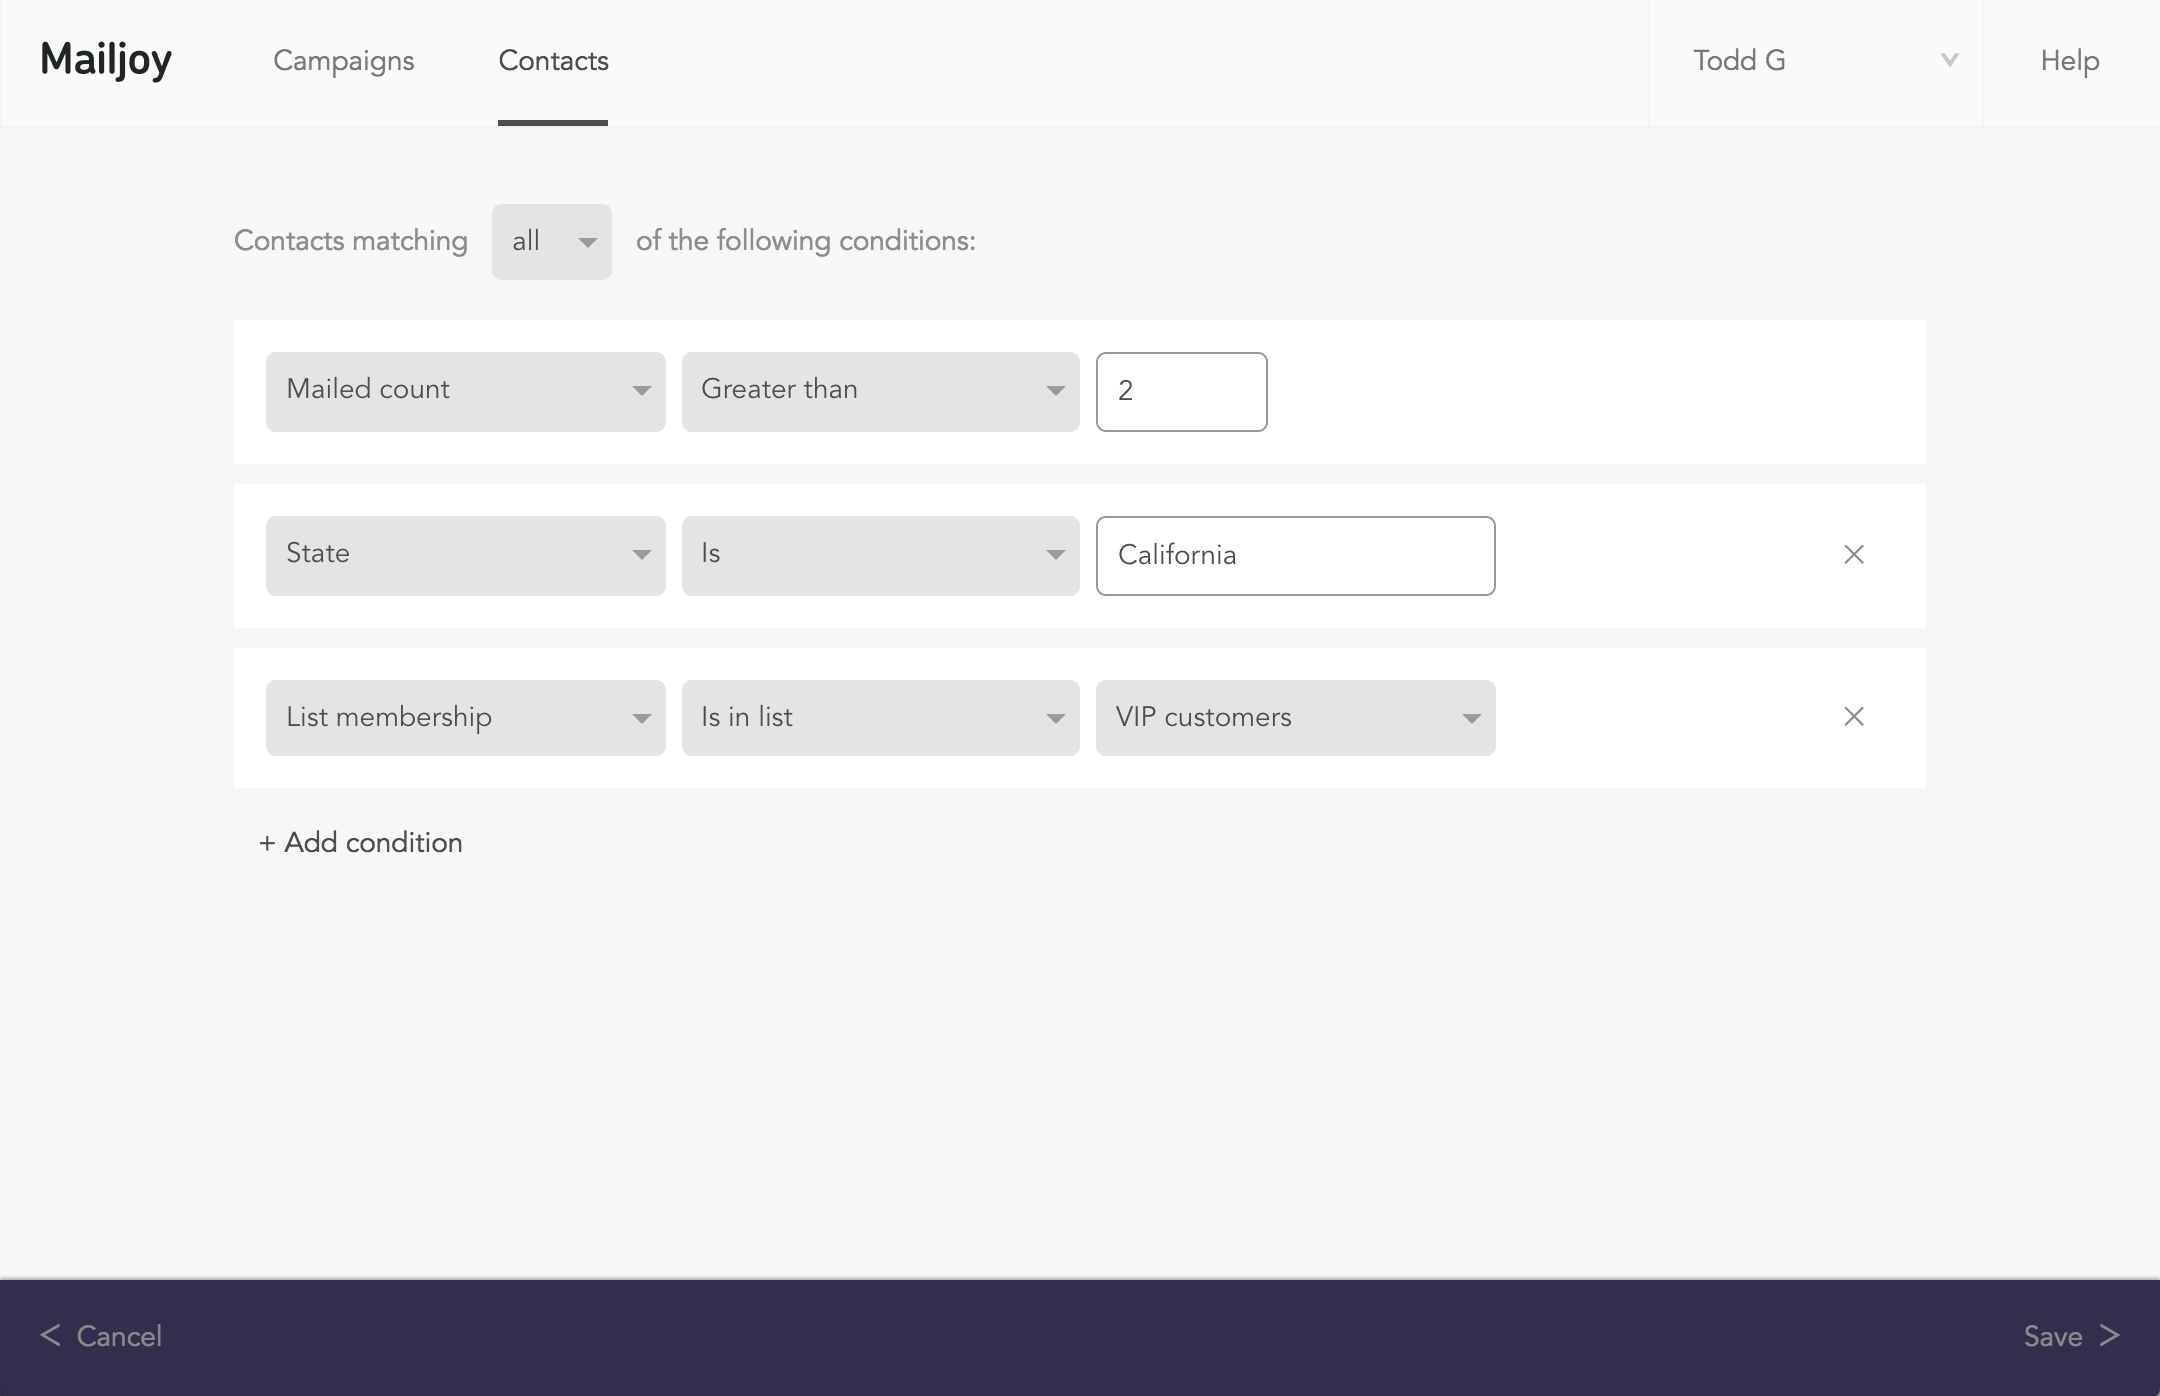Screen dimensions: 2160x1396
Task: Click the mailed count value input field
Action: (1181, 392)
